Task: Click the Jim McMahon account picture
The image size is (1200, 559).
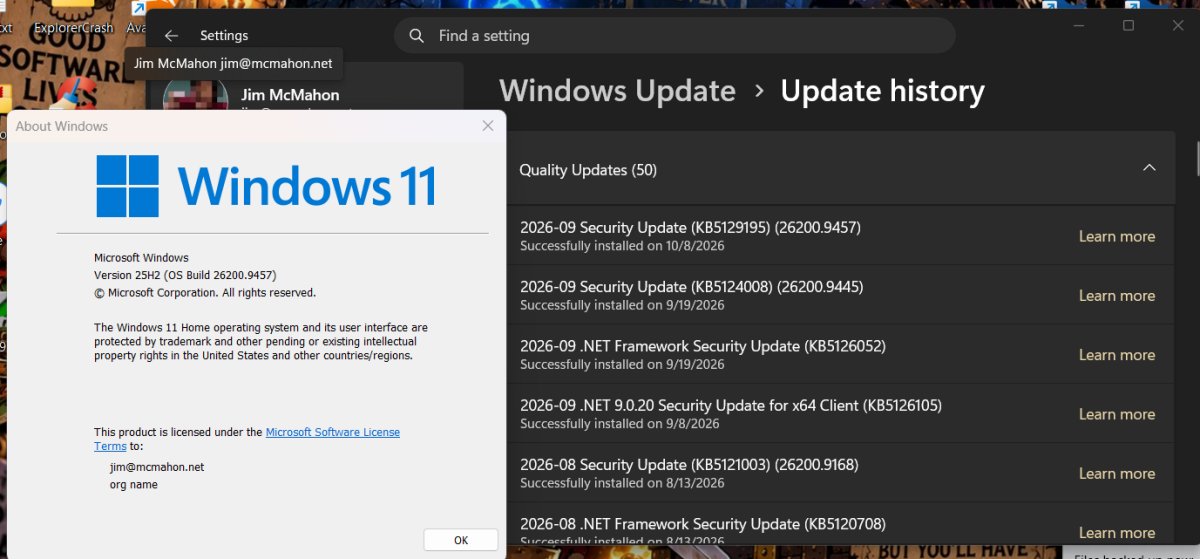Action: click(x=198, y=97)
